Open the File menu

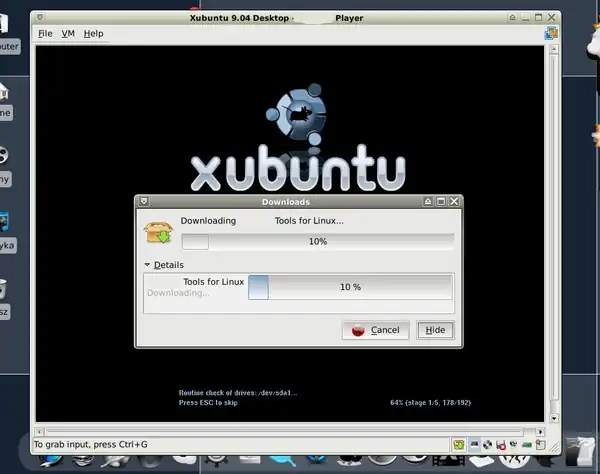click(44, 33)
